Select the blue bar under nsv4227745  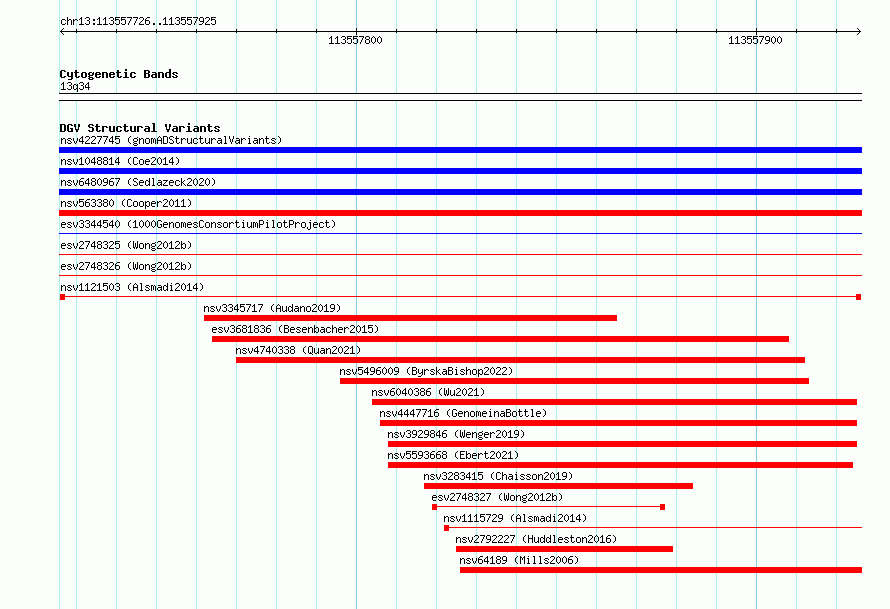[x=460, y=150]
